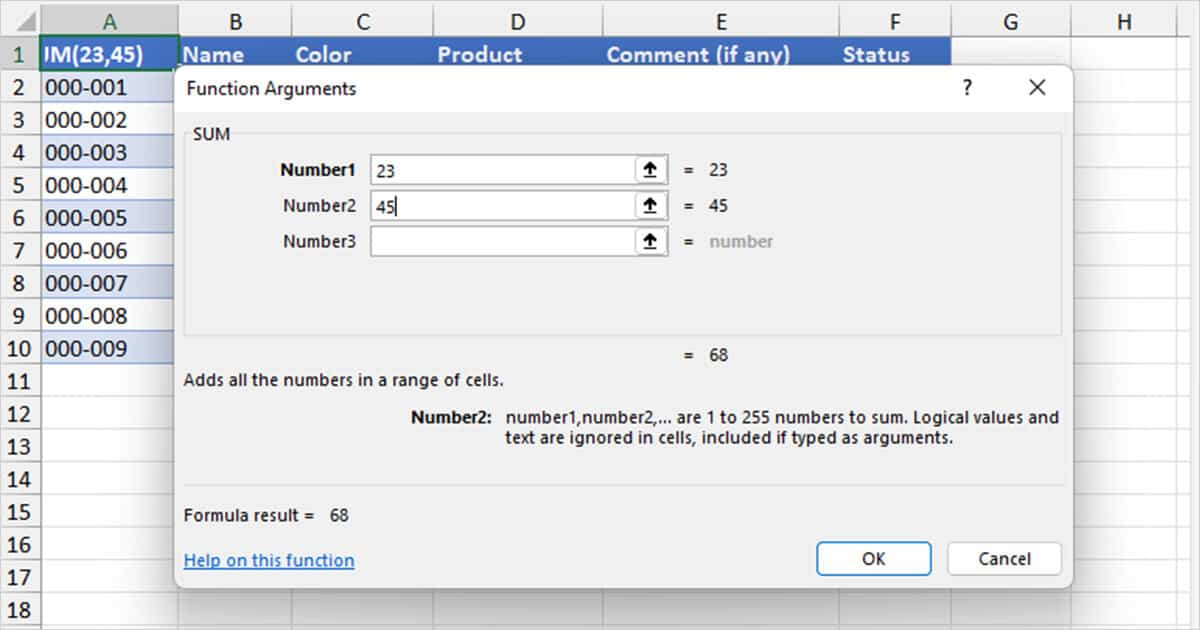Click Cancel to dismiss Function Arguments
1200x630 pixels.
click(1004, 559)
